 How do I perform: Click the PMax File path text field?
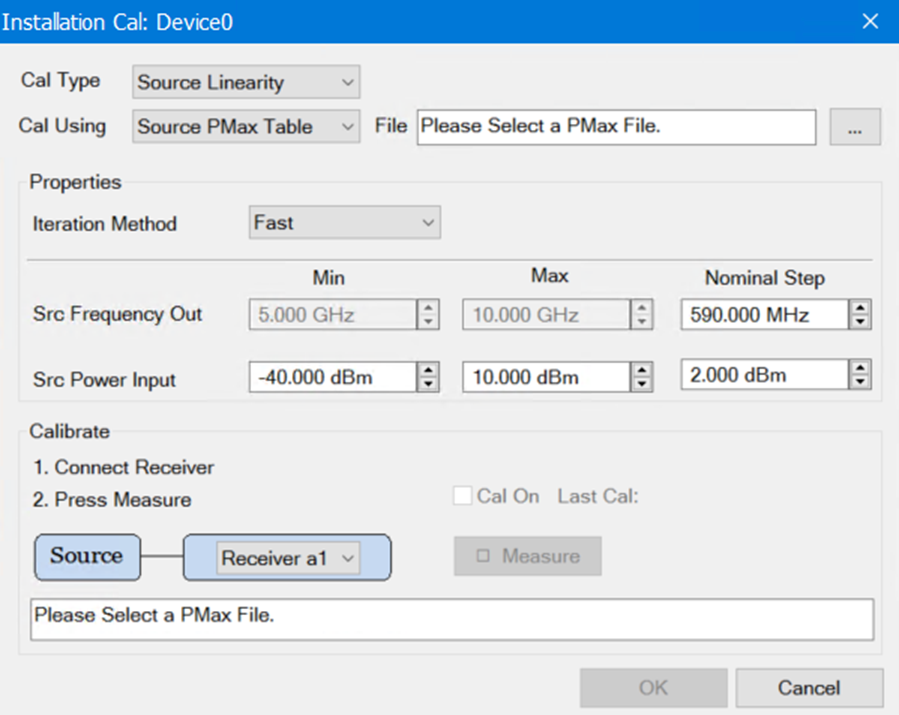(616, 127)
